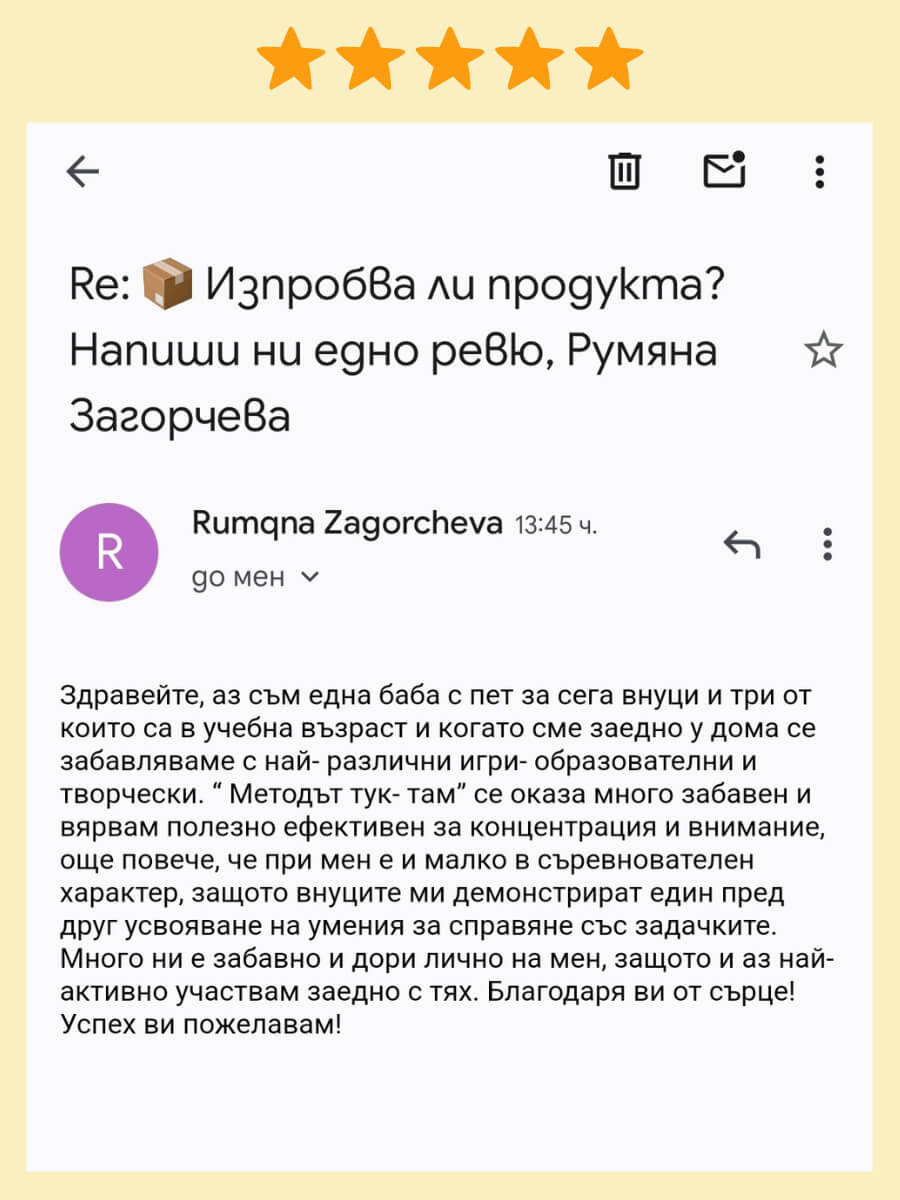900x1200 pixels.
Task: Expand recipient details next to "до мен"
Action: point(310,577)
